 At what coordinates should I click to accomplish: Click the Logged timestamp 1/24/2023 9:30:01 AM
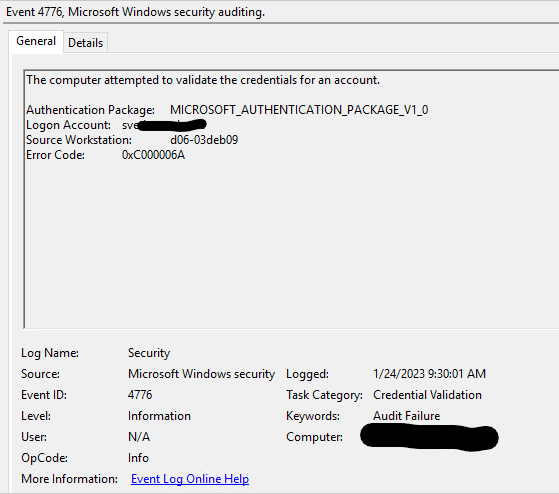point(429,374)
